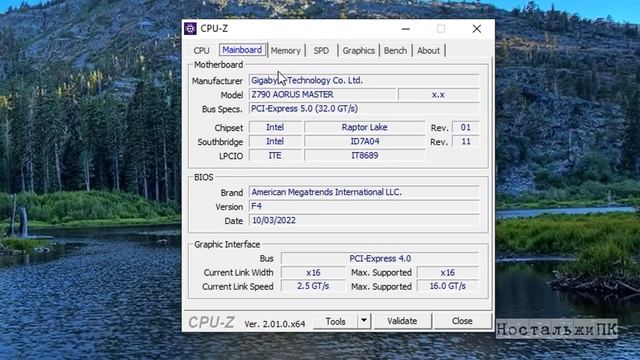Click the BIOS Date 10/03/2022 field

point(364,220)
